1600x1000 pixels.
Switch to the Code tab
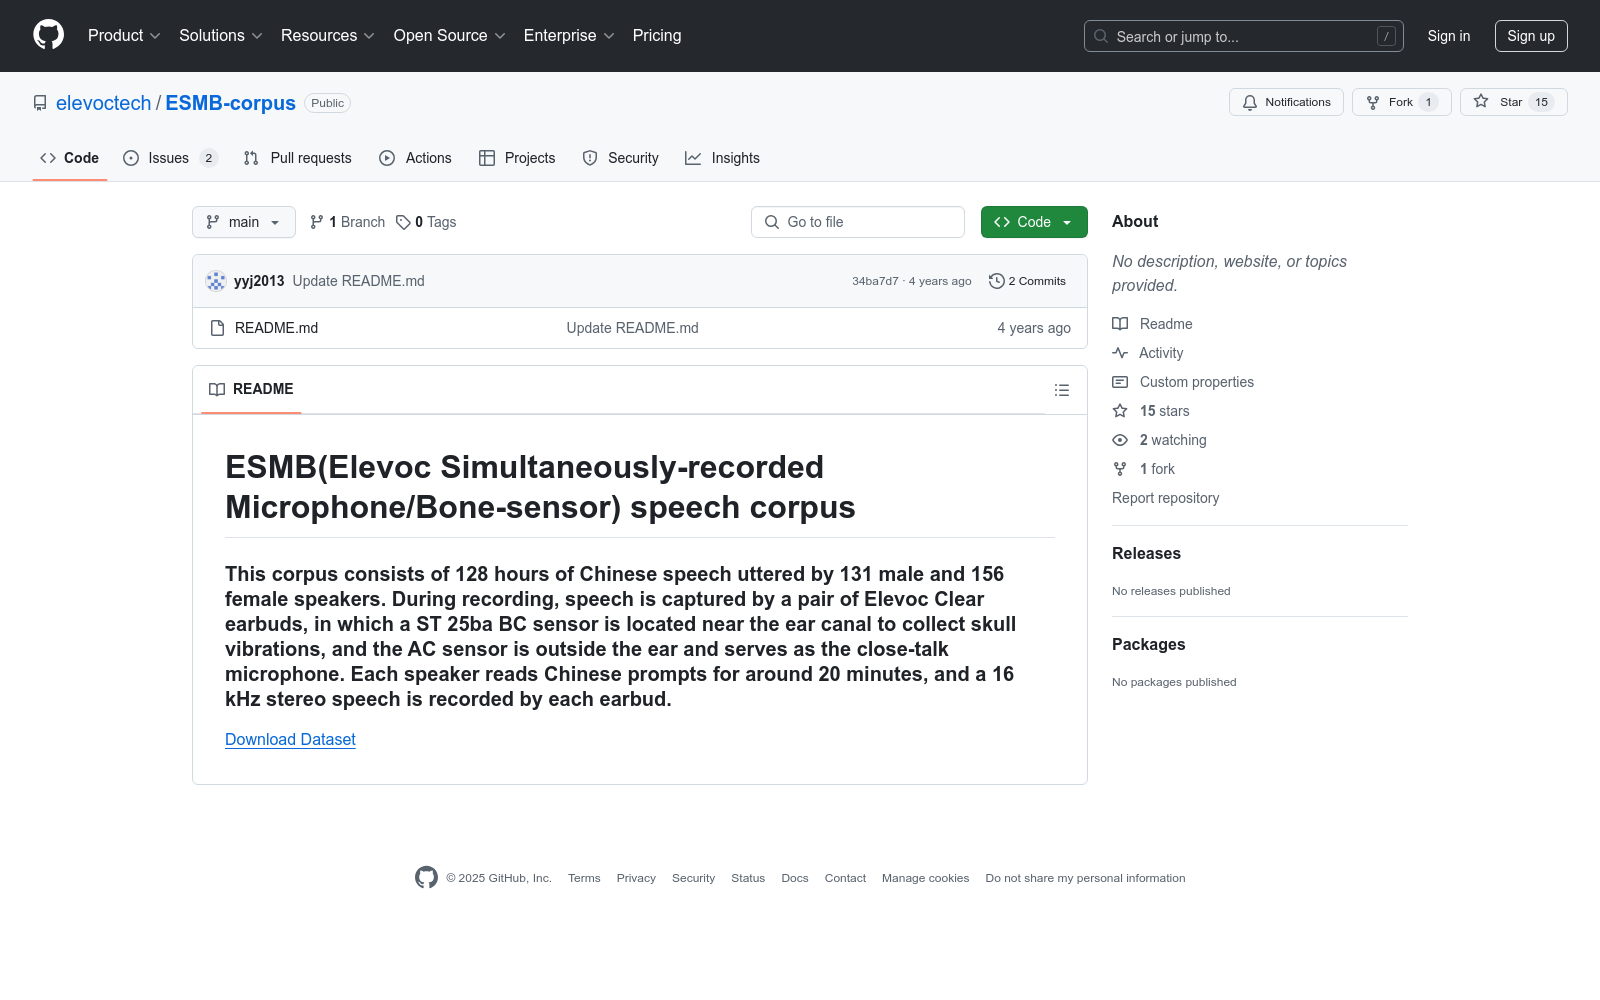[x=70, y=158]
